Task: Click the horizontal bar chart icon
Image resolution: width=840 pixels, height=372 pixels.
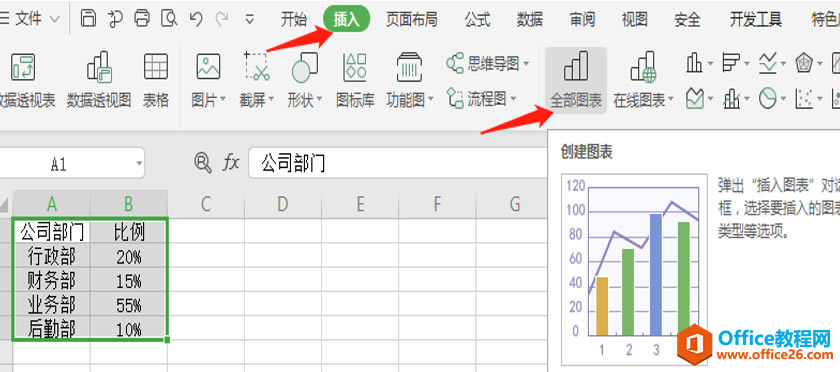Action: 730,63
